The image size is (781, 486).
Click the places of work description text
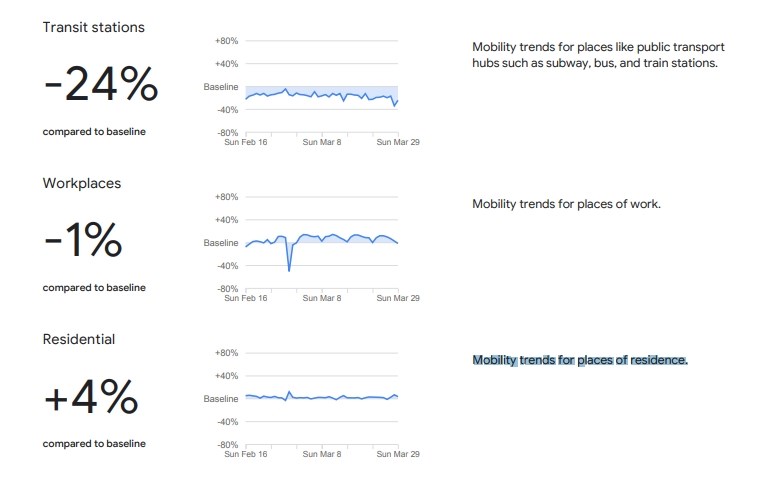tap(566, 204)
